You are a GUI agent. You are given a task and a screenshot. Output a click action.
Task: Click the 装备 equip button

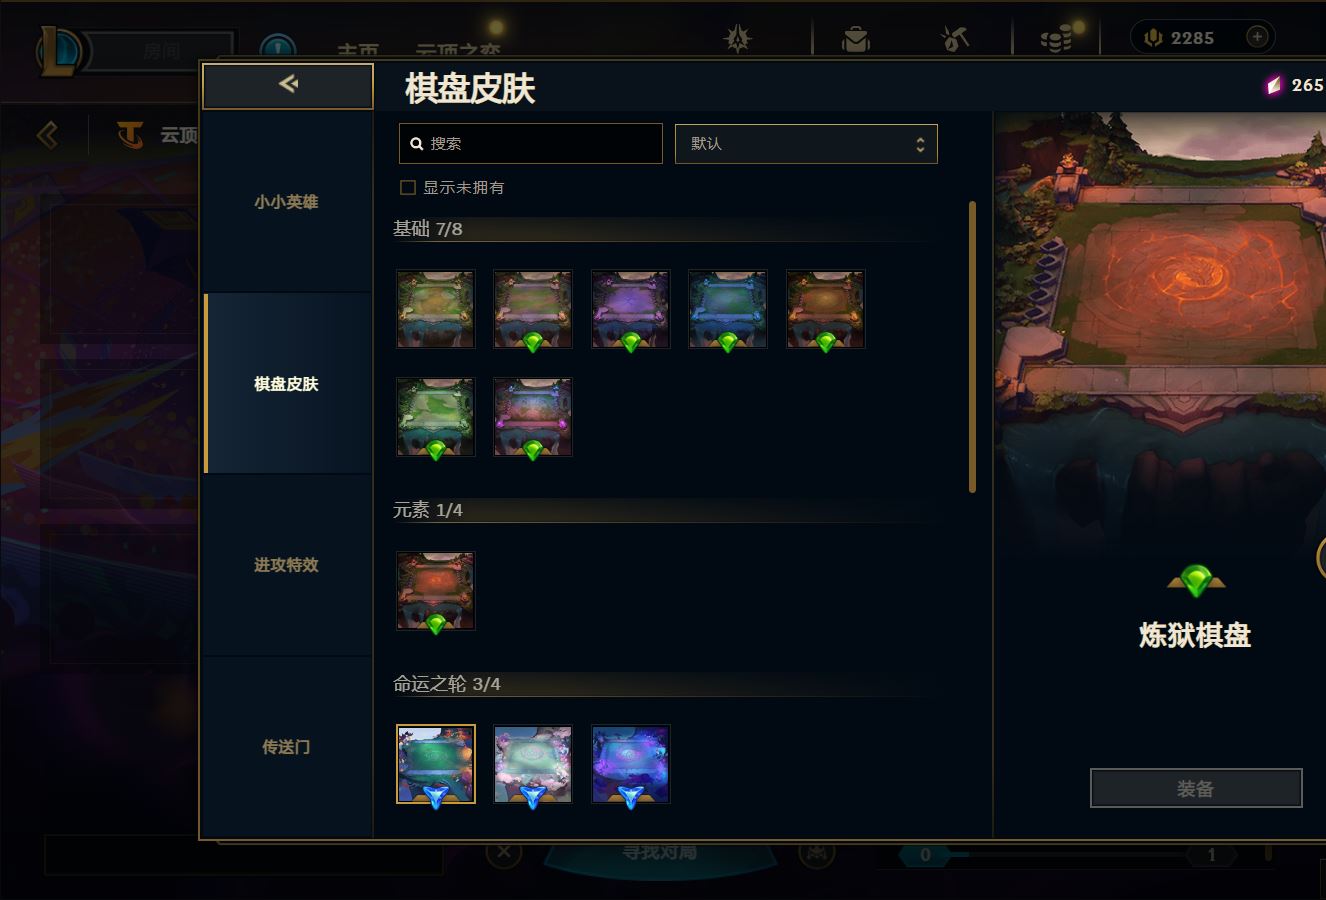1196,788
